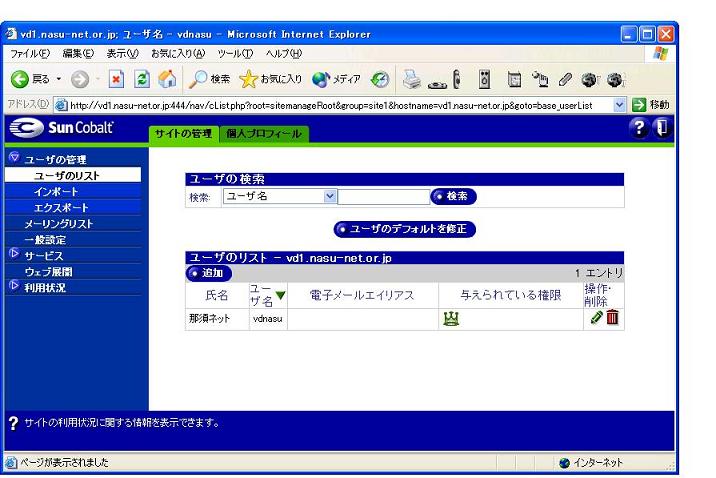The image size is (716, 478).
Task: Click the Sun Cobalt logout door icon
Action: (662, 127)
